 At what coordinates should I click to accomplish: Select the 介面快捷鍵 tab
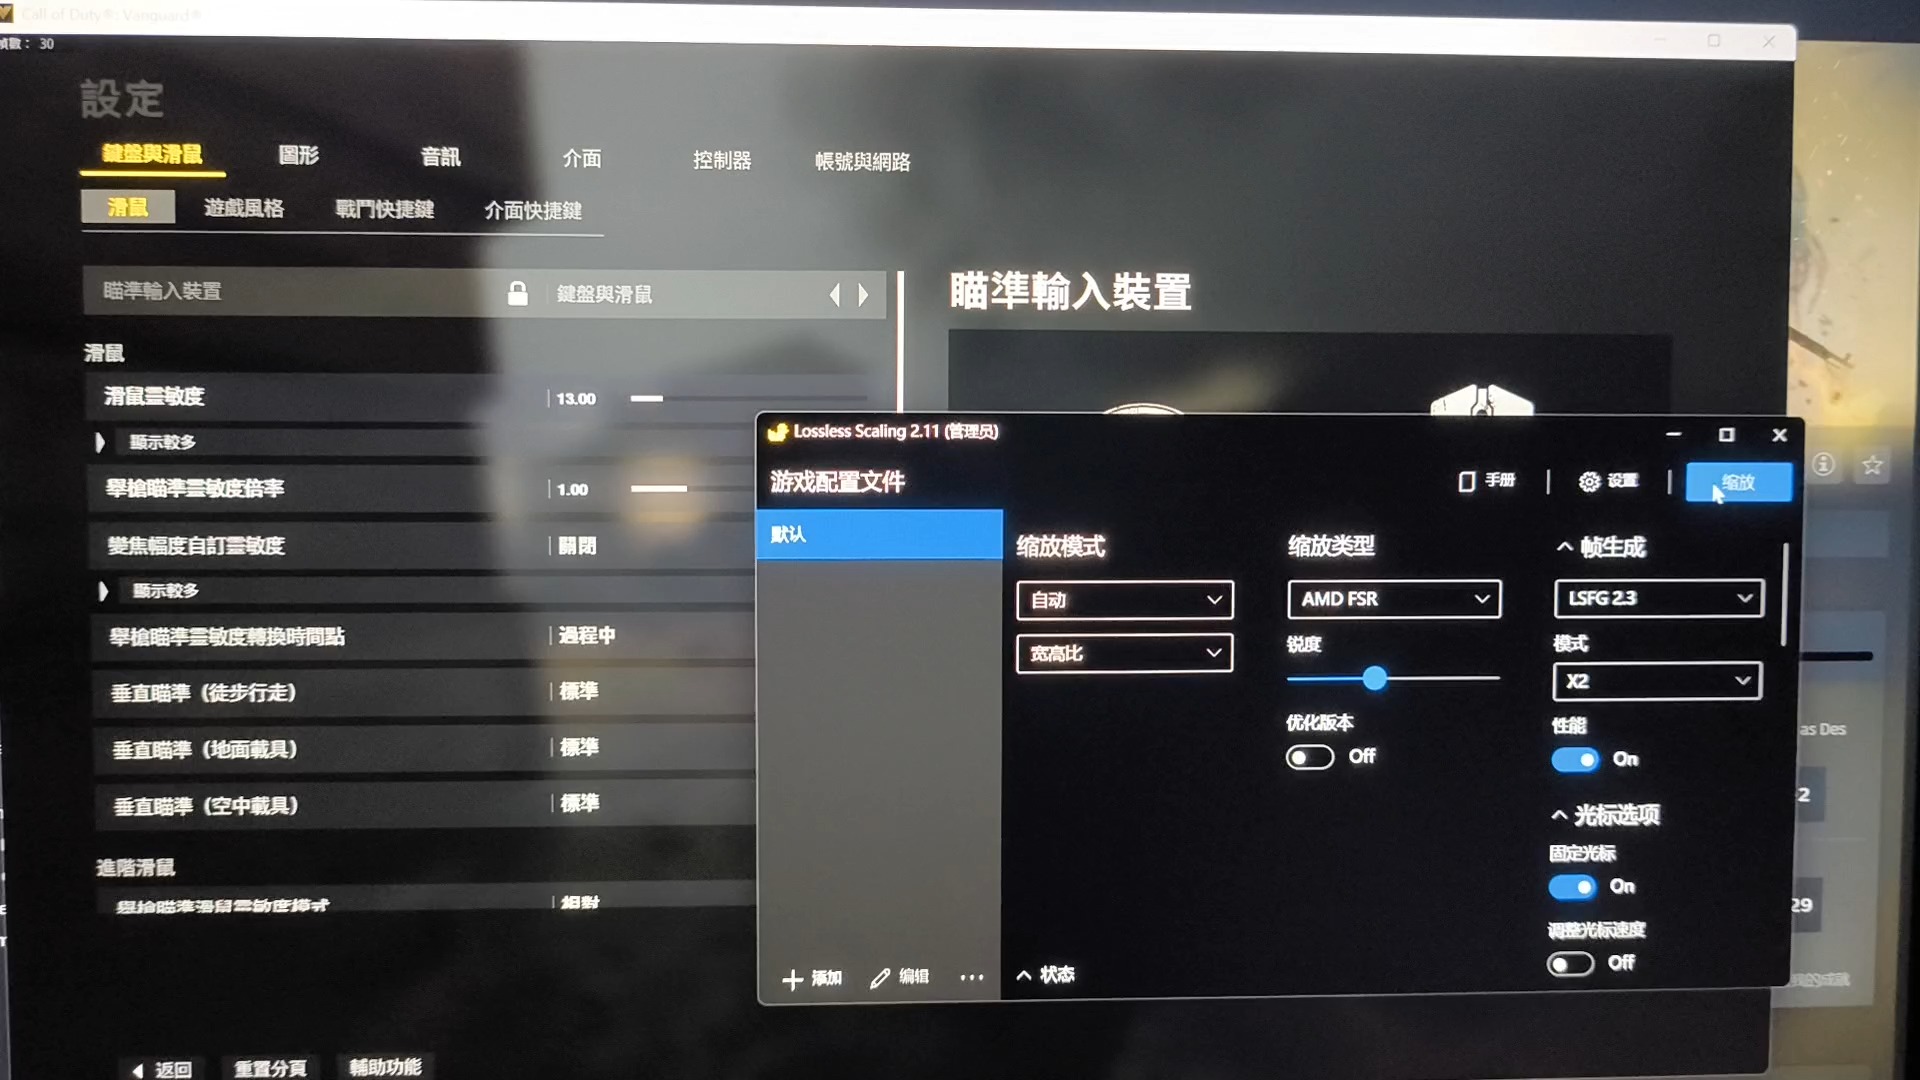pyautogui.click(x=534, y=208)
